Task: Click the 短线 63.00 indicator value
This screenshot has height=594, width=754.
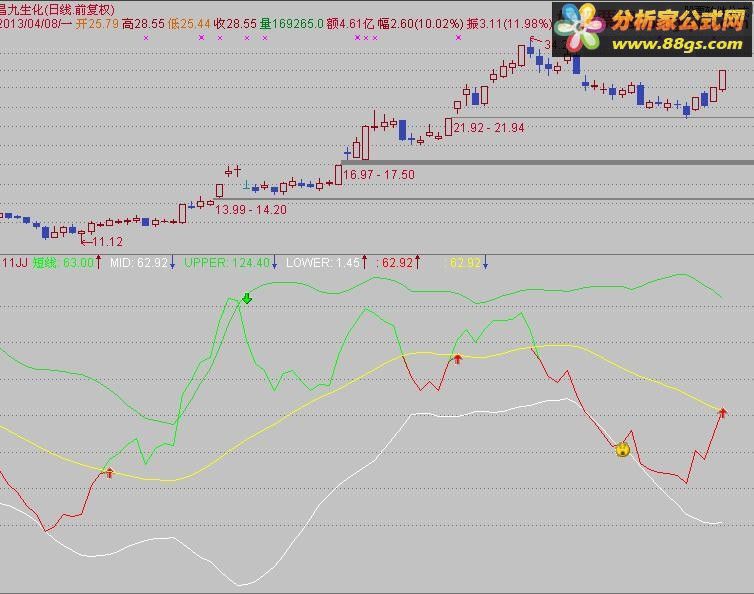Action: 63,263
